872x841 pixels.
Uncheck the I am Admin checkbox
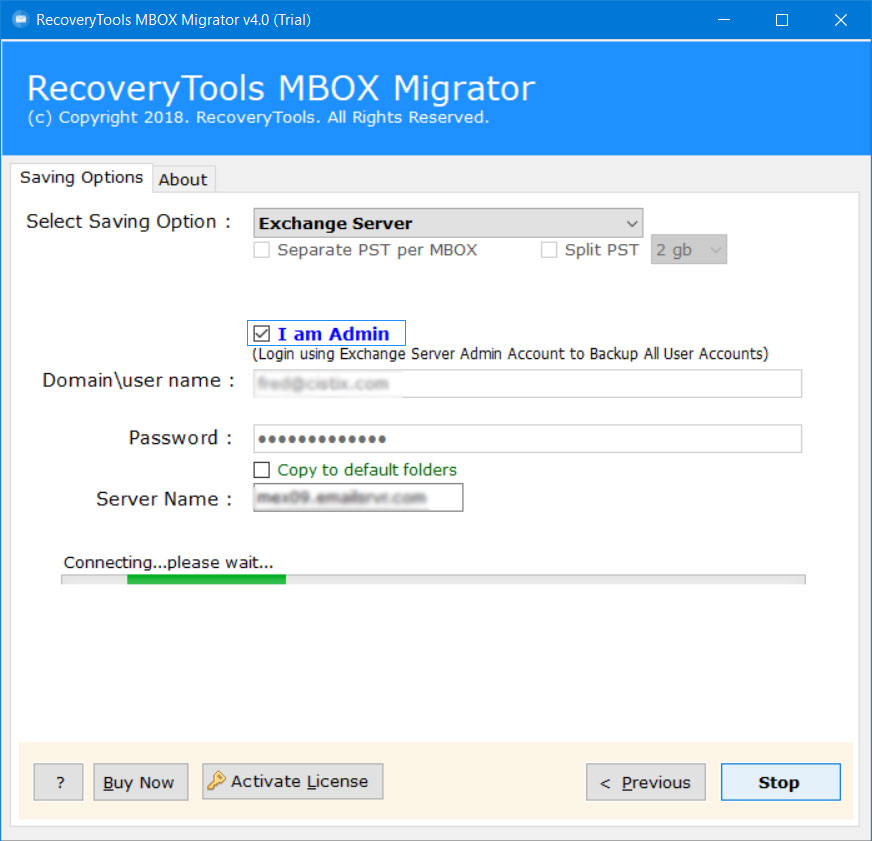pyautogui.click(x=261, y=334)
